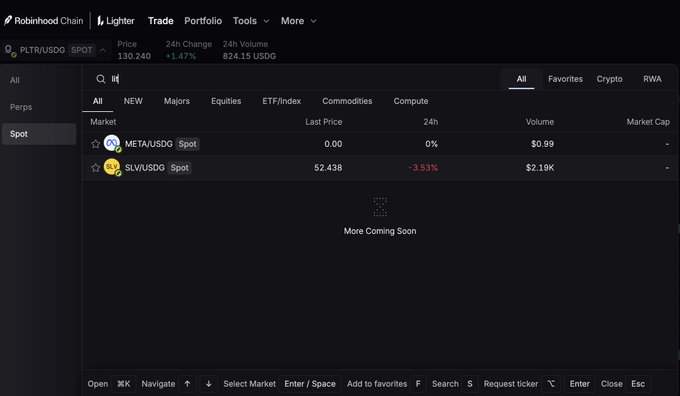
Task: Open the Trade page
Action: [160, 21]
